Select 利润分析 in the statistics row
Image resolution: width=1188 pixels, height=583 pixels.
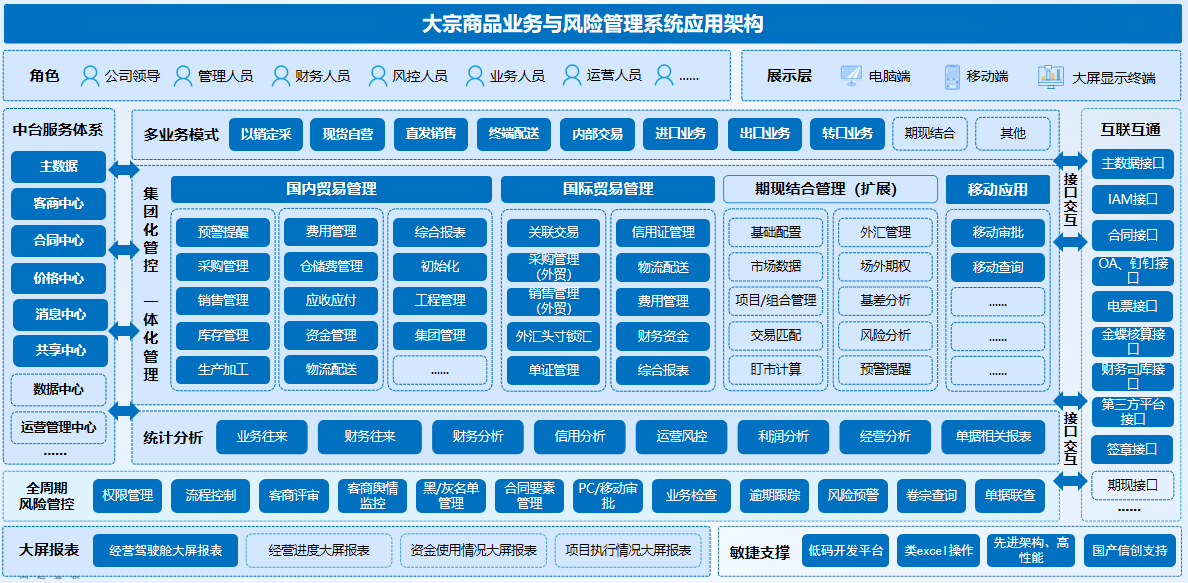pos(784,437)
